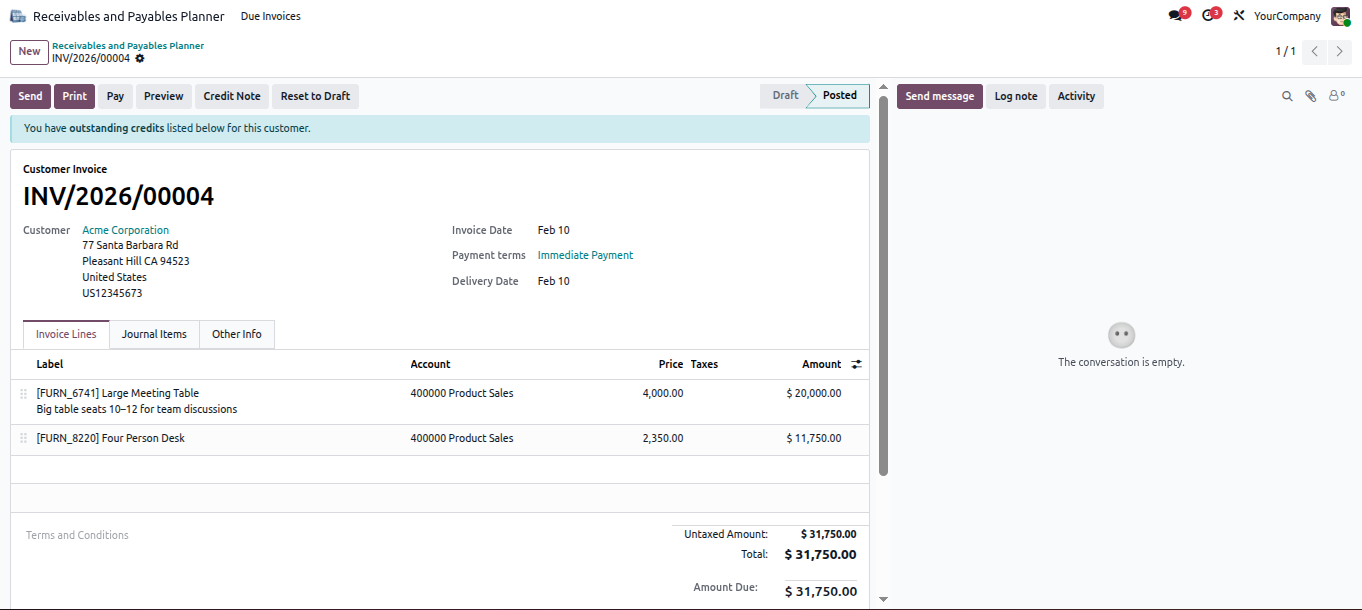
Task: Create a Credit Note
Action: point(232,96)
